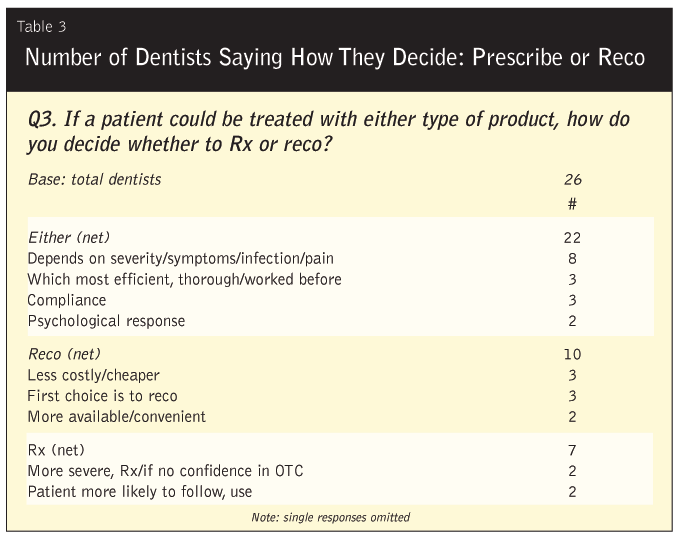Click the "Rx (net)" row heading
The width and height of the screenshot is (678, 537).
[x=56, y=450]
